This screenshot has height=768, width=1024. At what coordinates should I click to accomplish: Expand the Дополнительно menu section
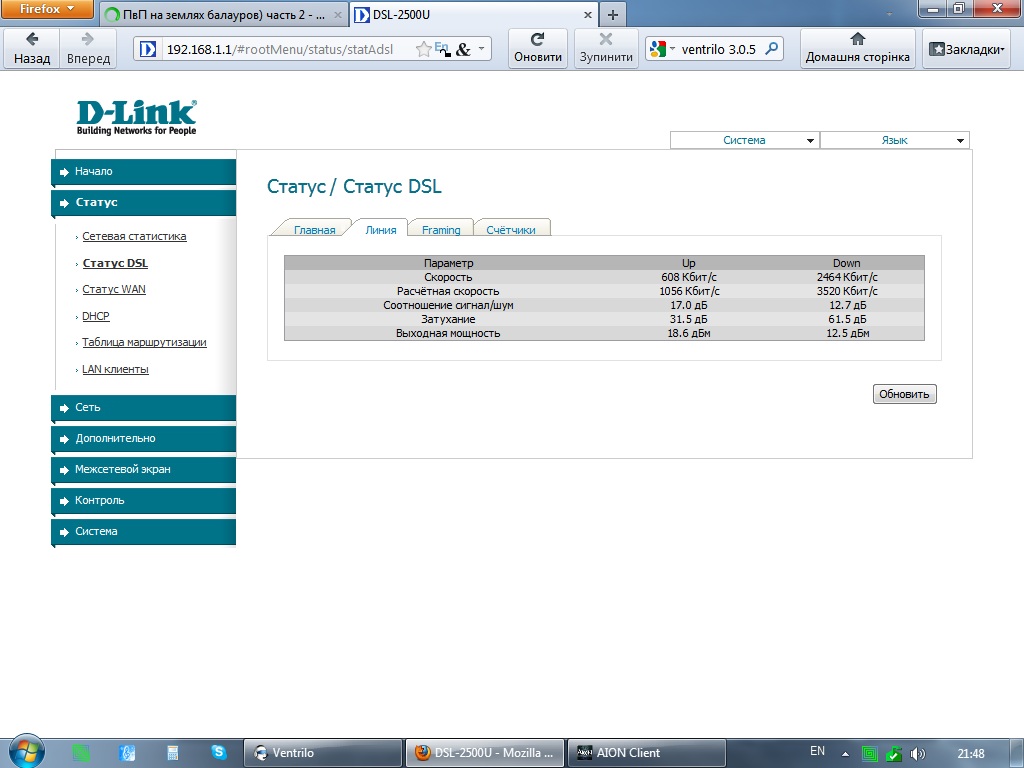(144, 438)
